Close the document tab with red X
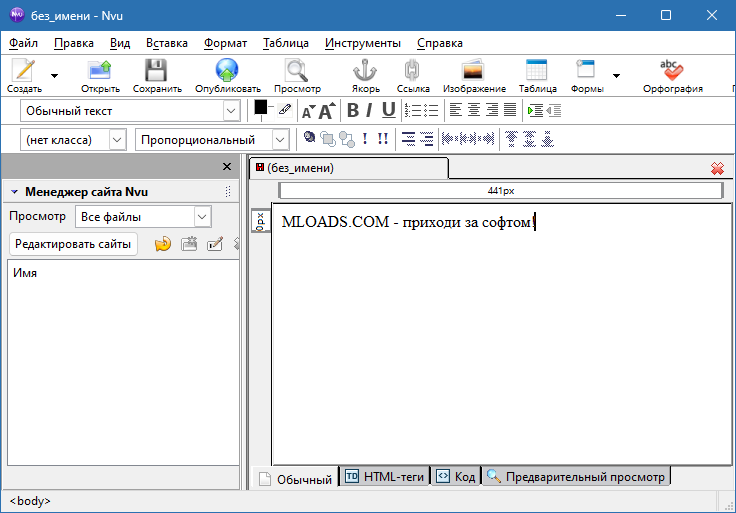The width and height of the screenshot is (736, 513). point(717,168)
